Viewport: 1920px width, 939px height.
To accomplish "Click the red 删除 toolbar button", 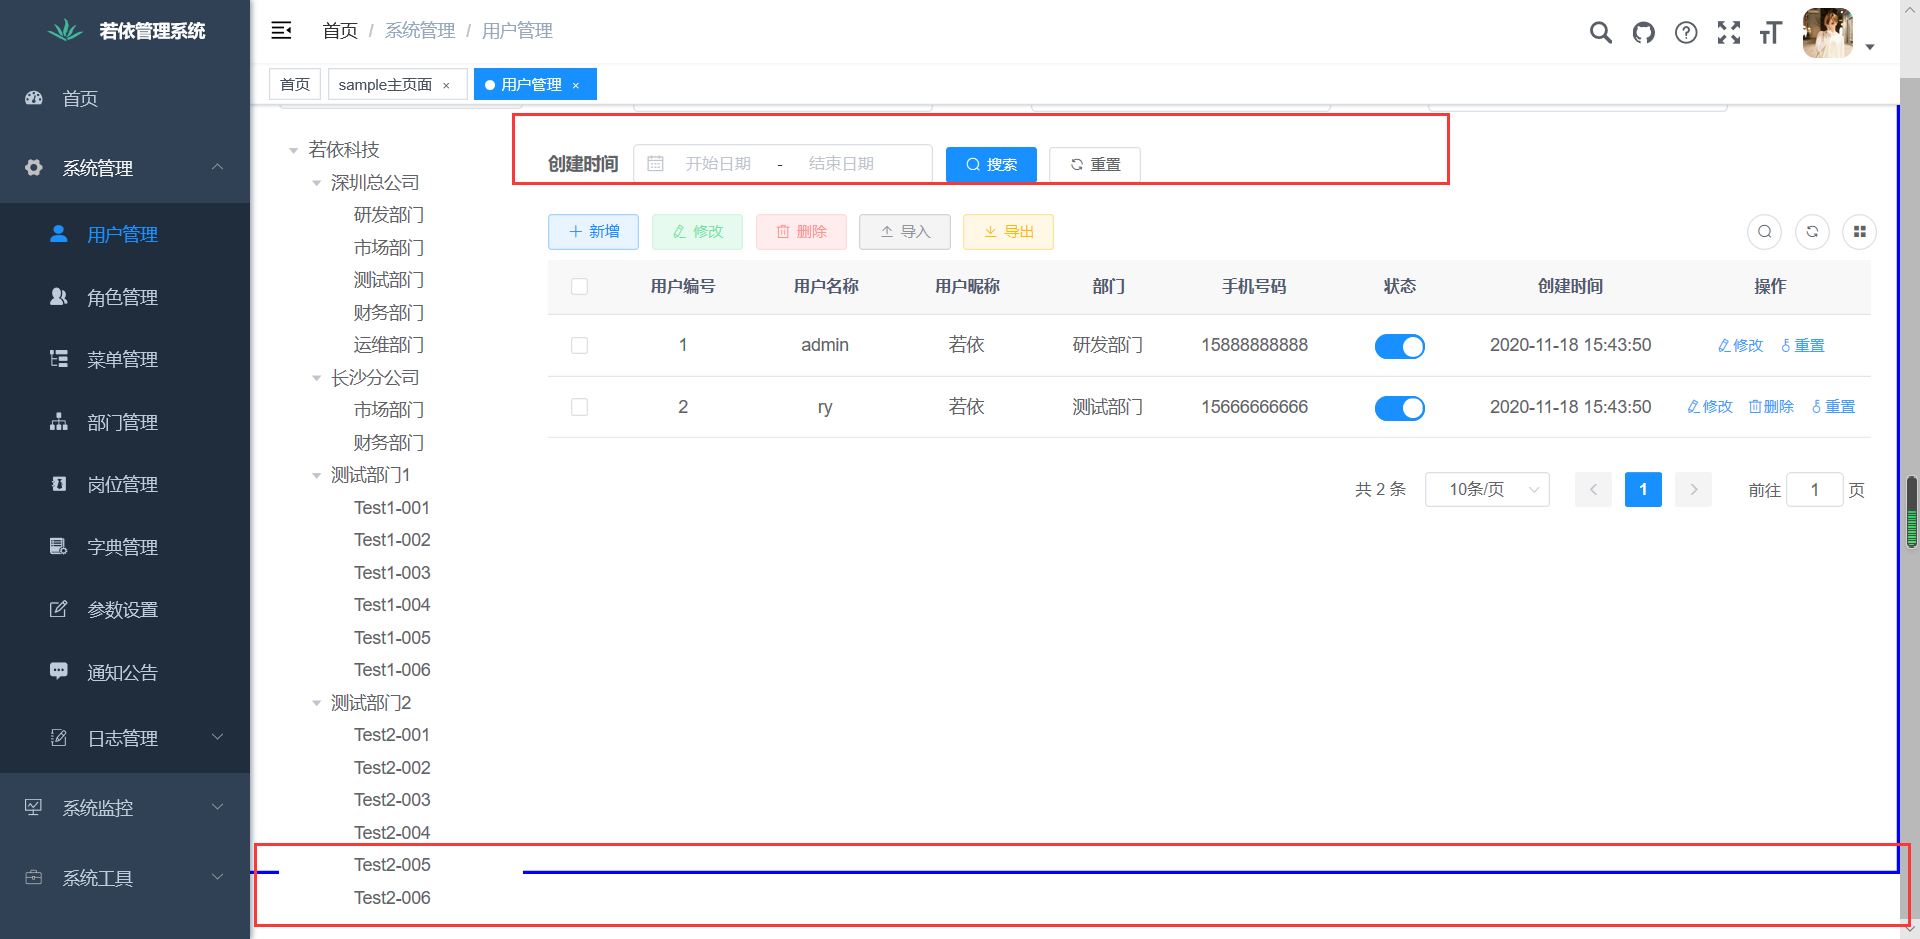I will pos(801,232).
